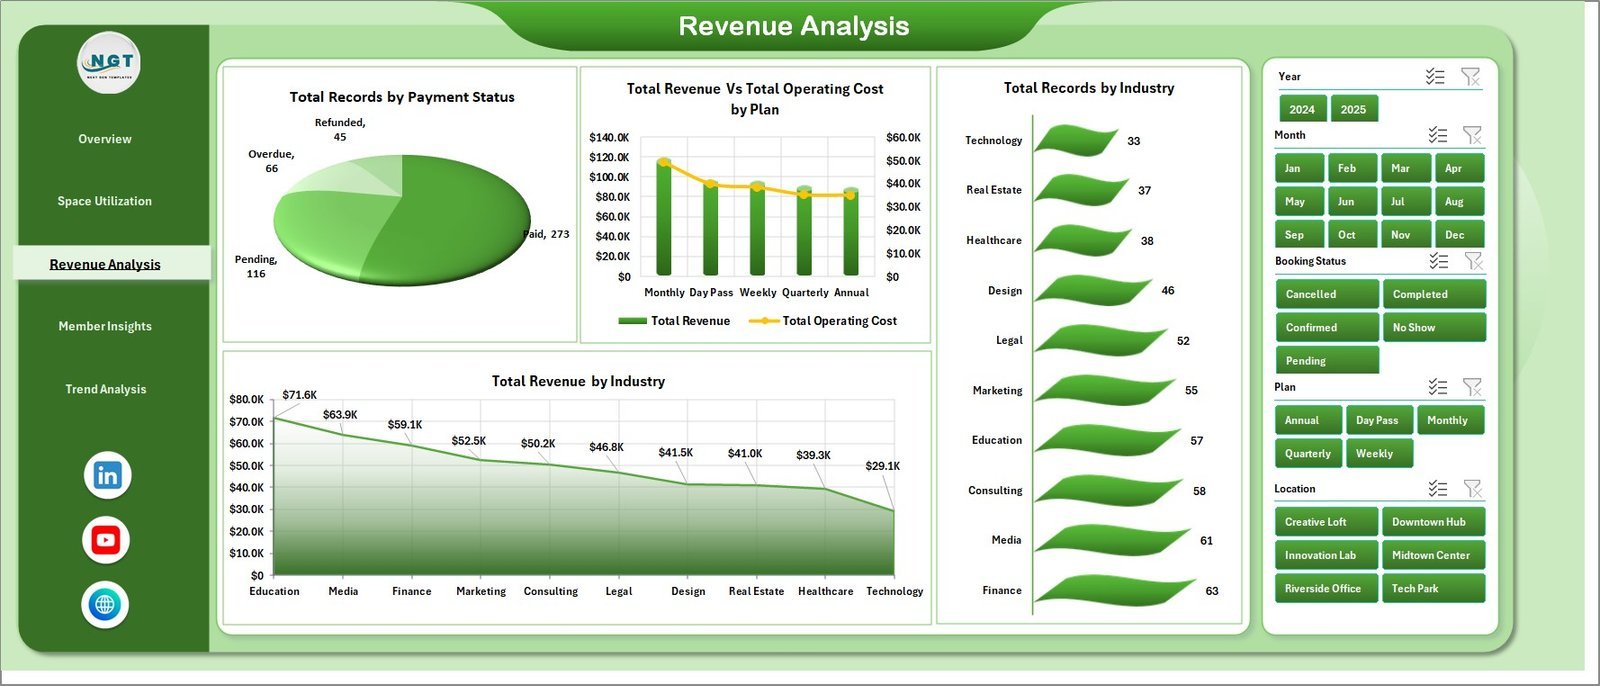This screenshot has height=686, width=1600.
Task: Open the Space Utilization page
Action: (x=105, y=201)
